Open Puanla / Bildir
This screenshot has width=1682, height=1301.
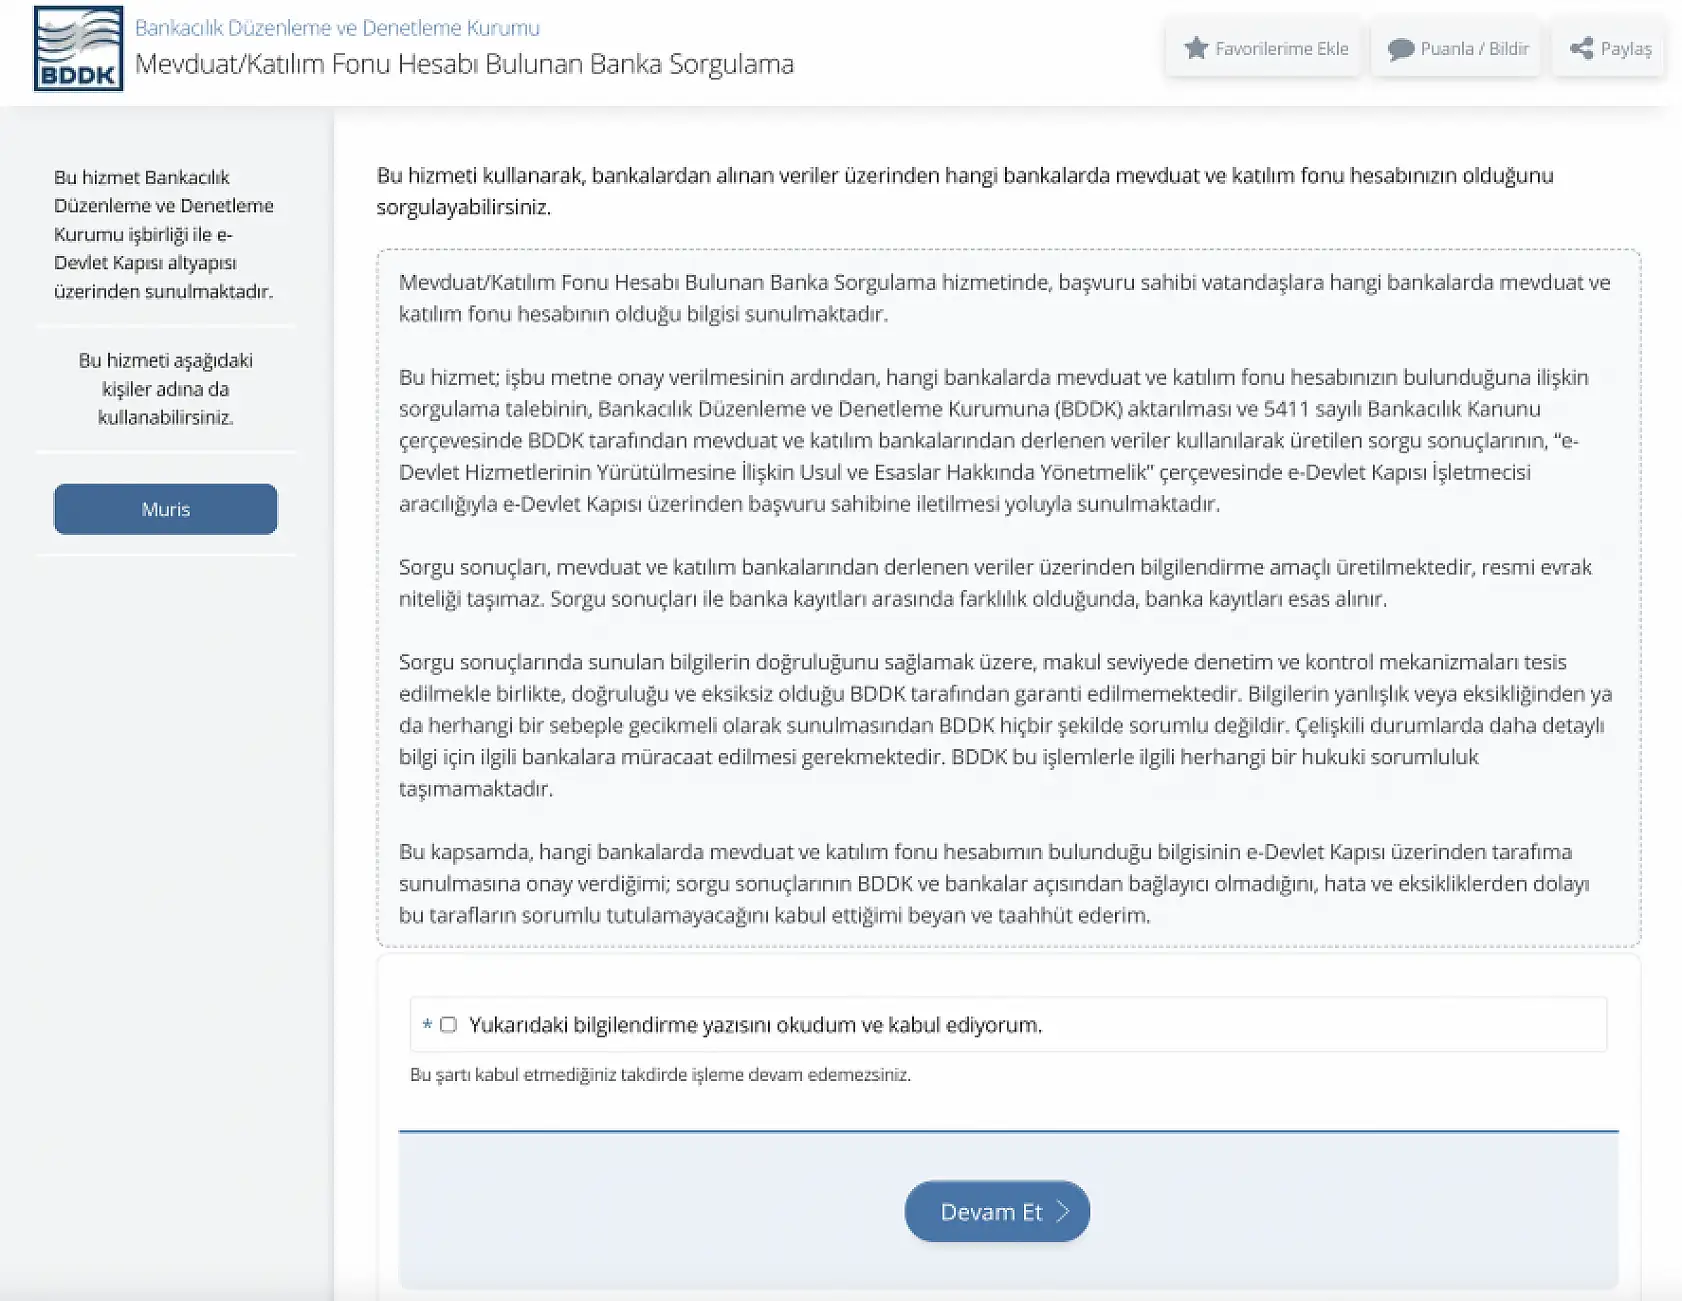pyautogui.click(x=1456, y=48)
